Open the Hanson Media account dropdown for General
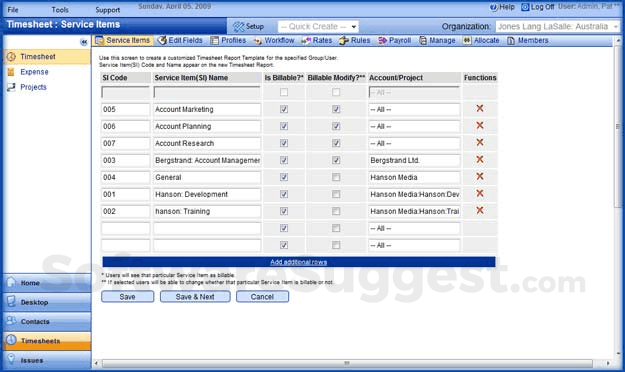This screenshot has width=625, height=372. click(x=414, y=177)
